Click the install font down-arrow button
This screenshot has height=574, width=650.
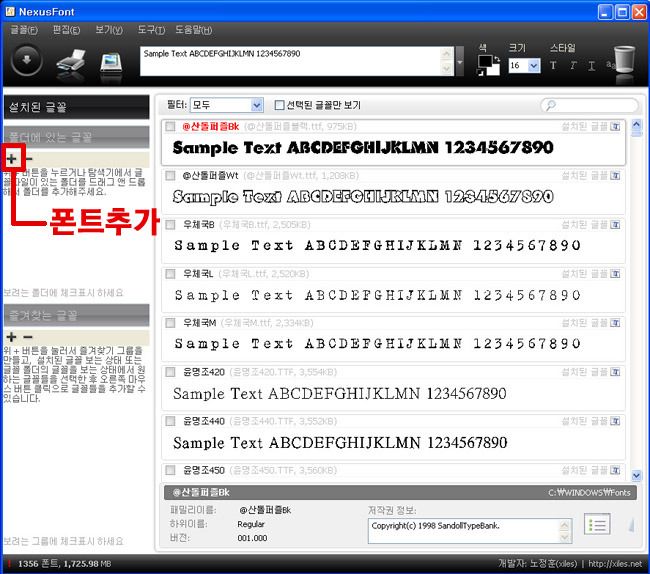27,61
